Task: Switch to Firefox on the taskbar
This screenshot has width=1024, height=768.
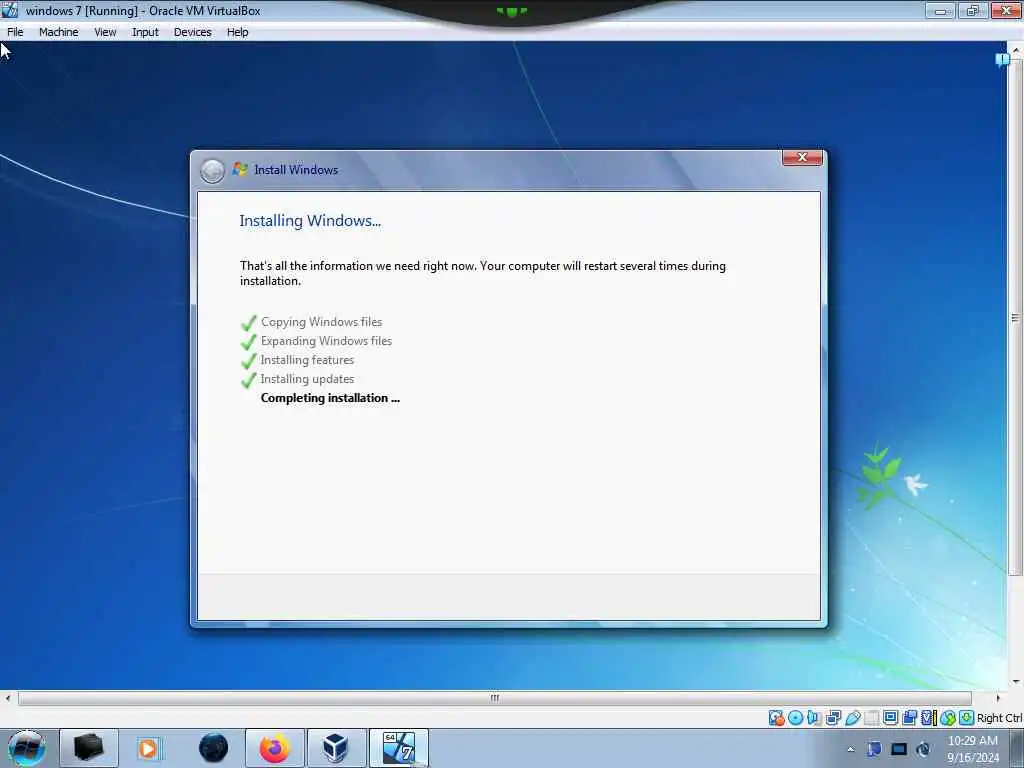Action: [x=275, y=748]
